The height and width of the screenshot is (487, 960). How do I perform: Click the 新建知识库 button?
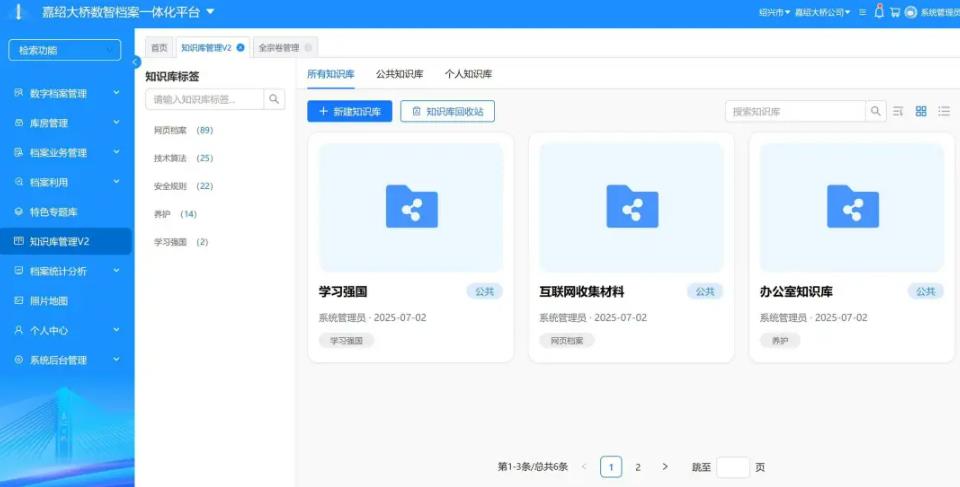[349, 111]
